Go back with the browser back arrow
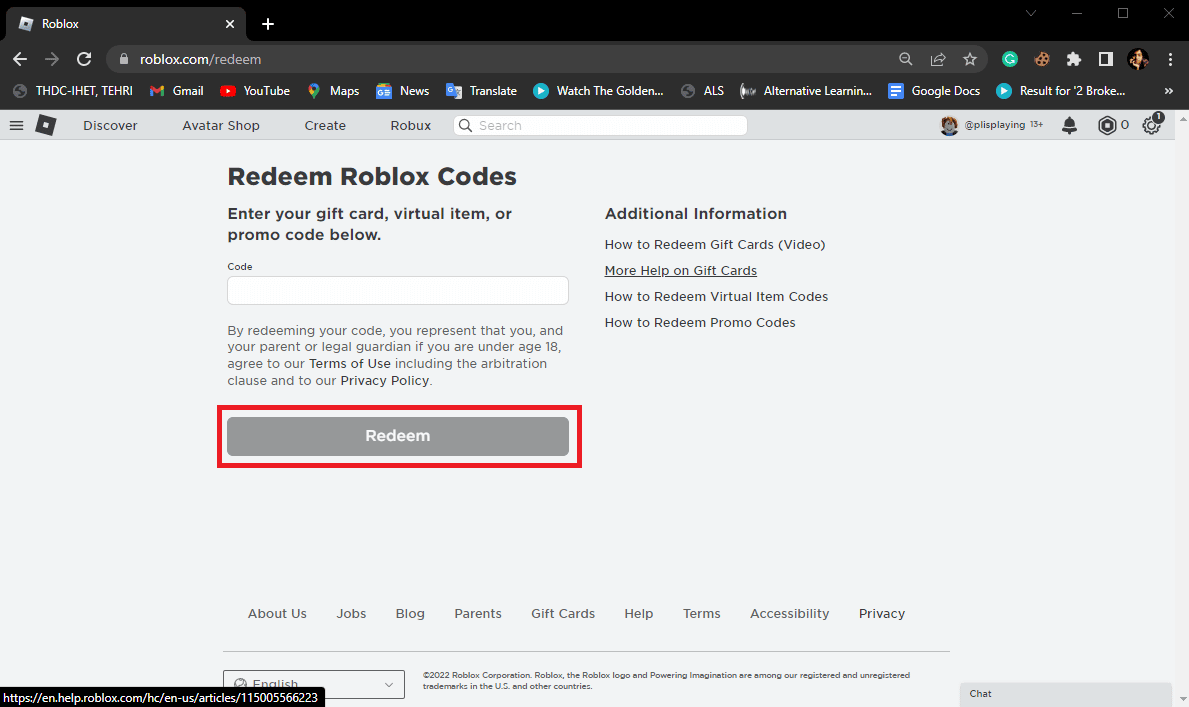Viewport: 1189px width, 707px height. pyautogui.click(x=20, y=59)
